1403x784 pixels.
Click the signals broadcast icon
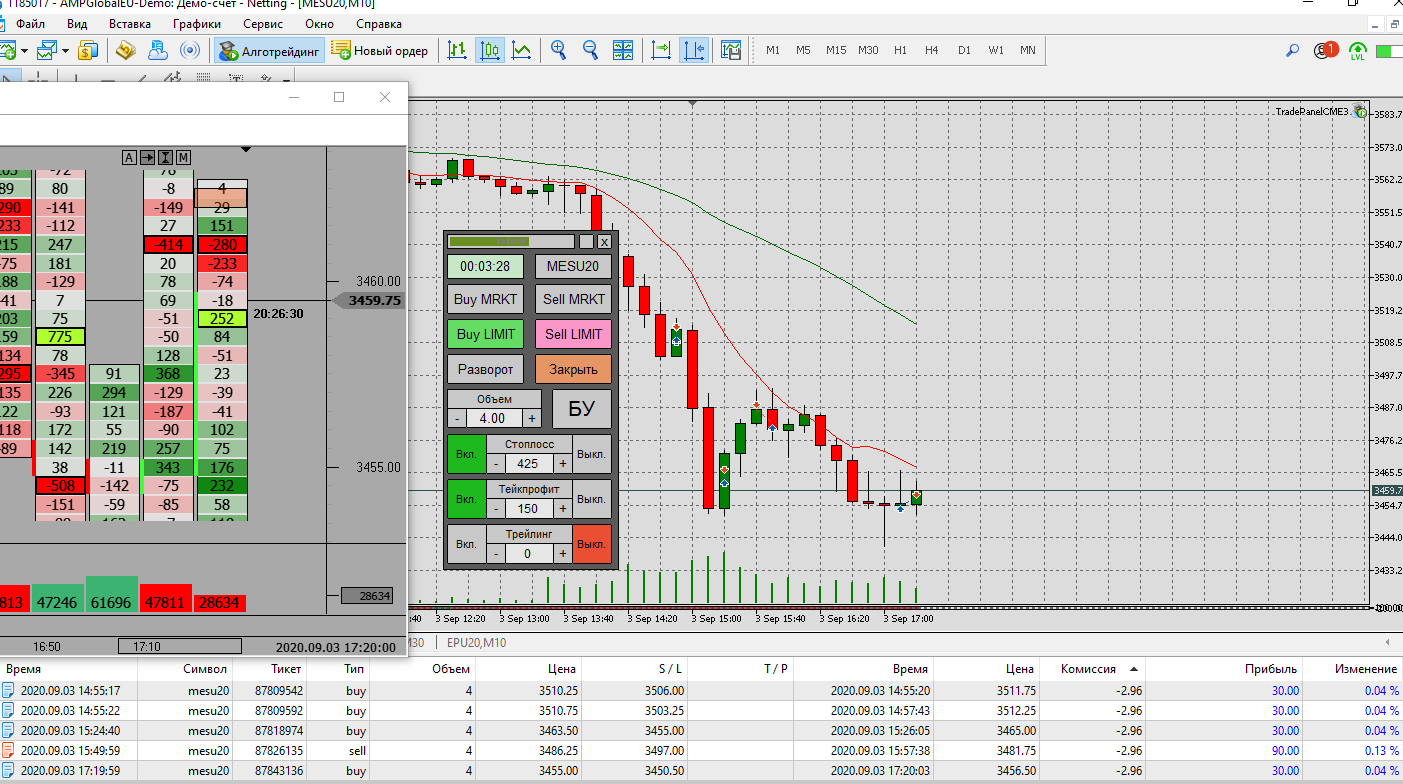click(x=189, y=50)
